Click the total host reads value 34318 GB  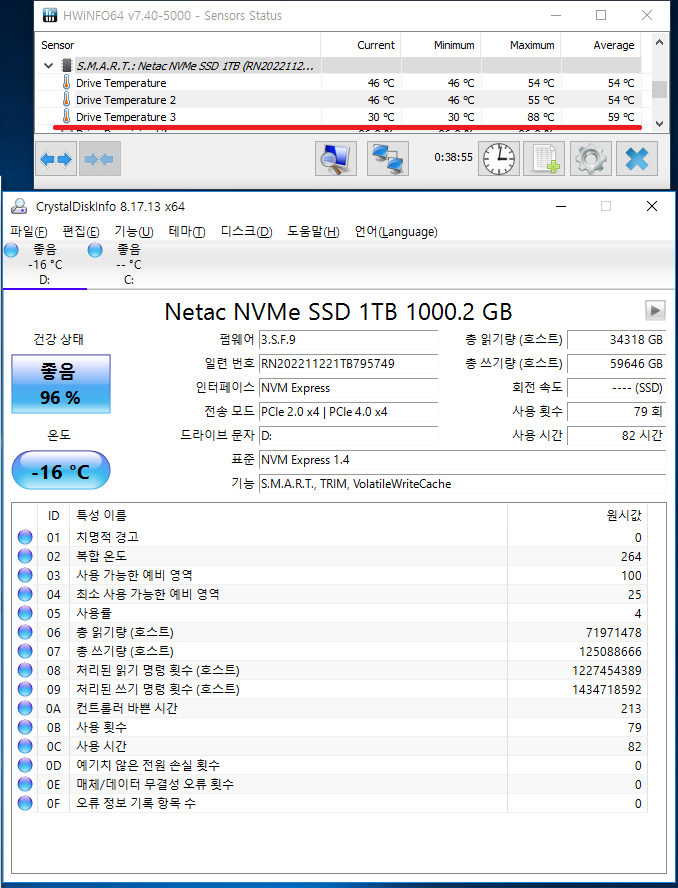click(x=616, y=340)
